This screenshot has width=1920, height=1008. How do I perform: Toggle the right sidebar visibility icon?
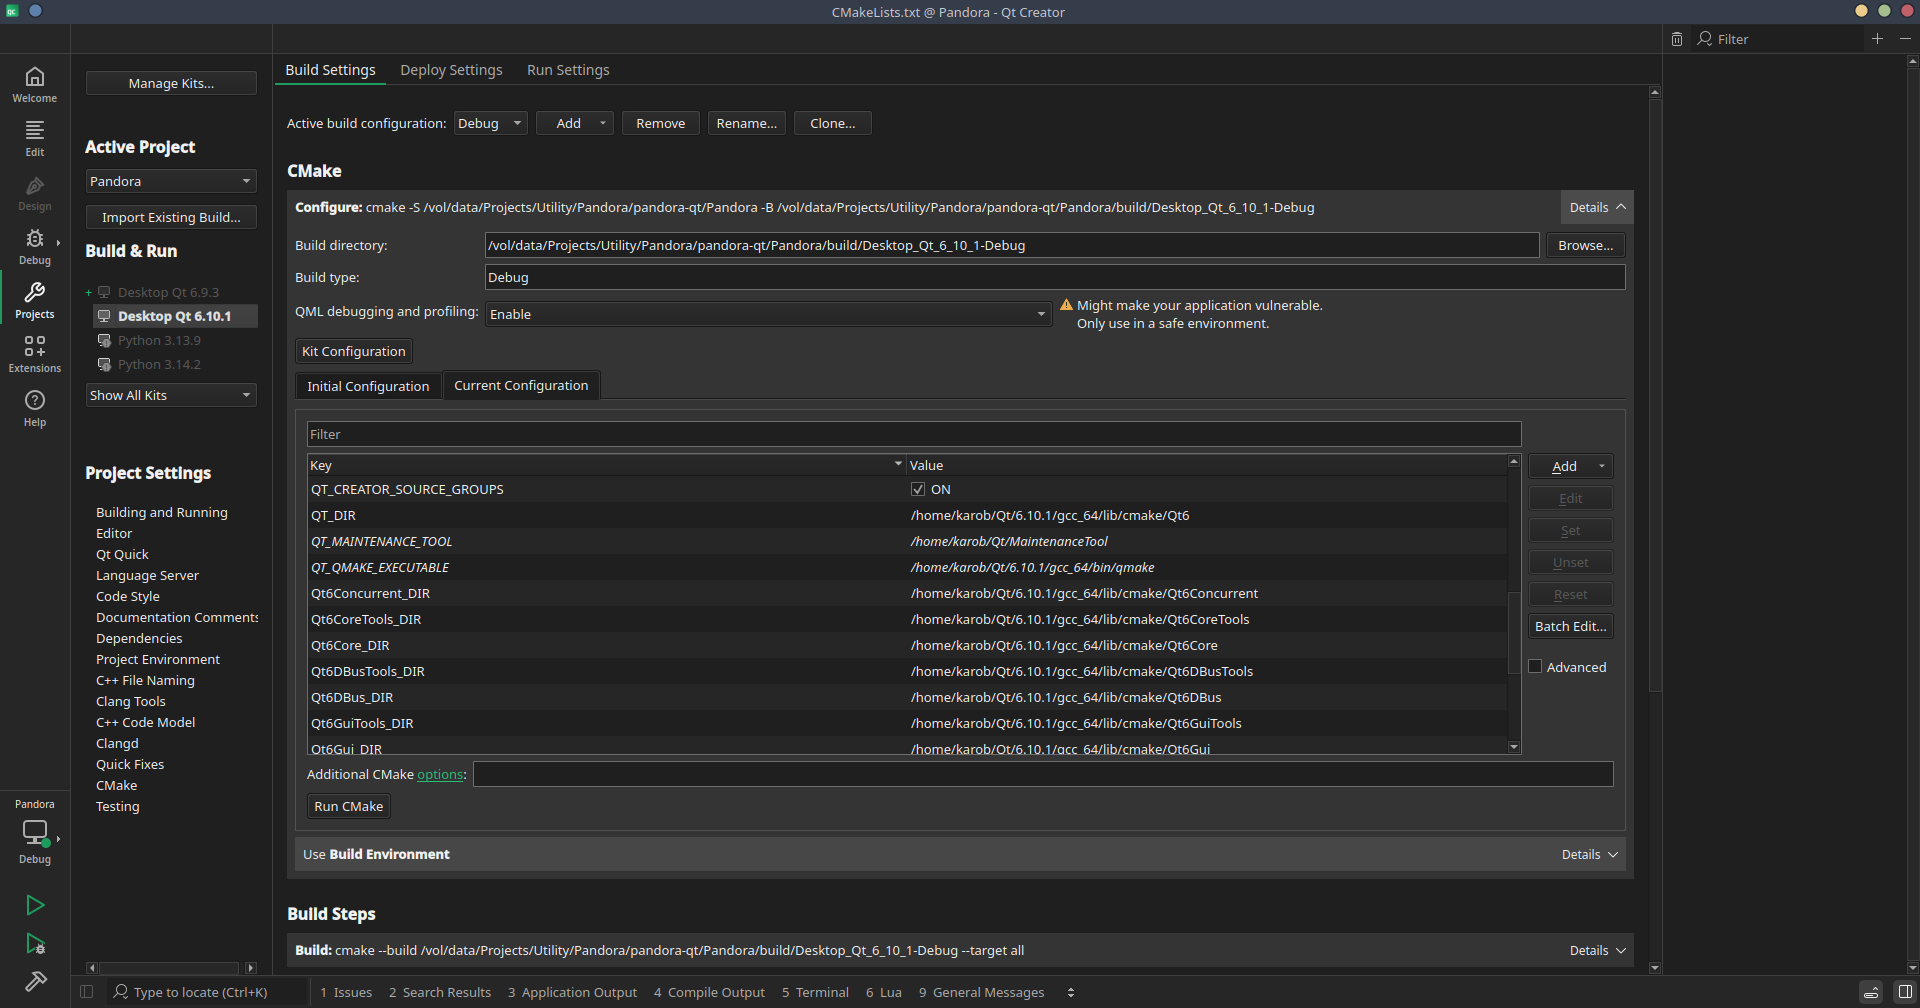coord(1905,992)
